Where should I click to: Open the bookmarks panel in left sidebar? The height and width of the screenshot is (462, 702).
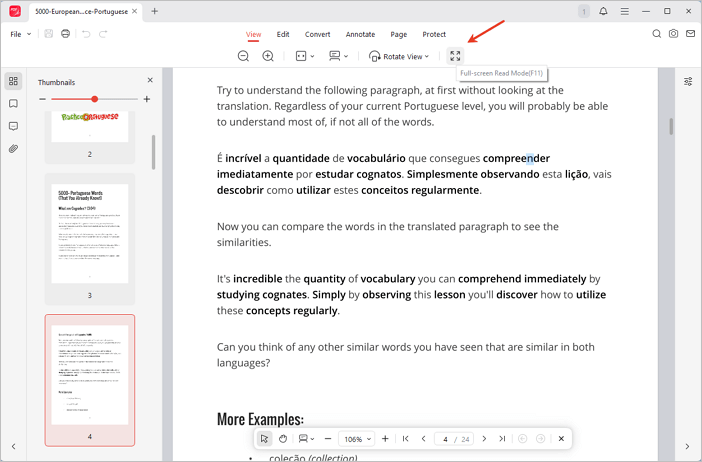pyautogui.click(x=13, y=103)
